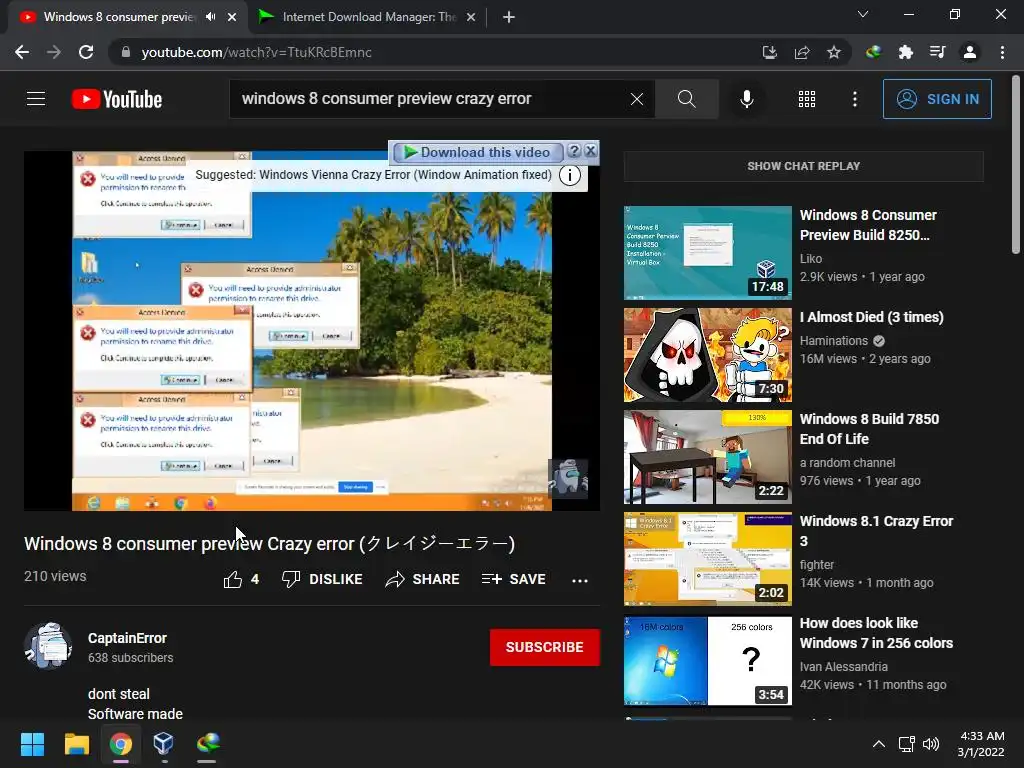The height and width of the screenshot is (768, 1024).
Task: Bookmark this page with the star
Action: pyautogui.click(x=834, y=52)
